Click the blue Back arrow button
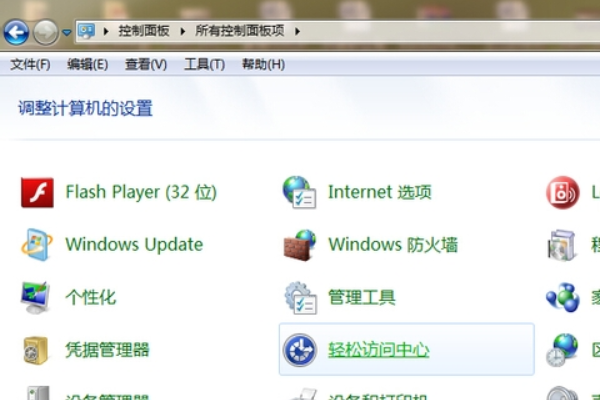 pos(16,33)
